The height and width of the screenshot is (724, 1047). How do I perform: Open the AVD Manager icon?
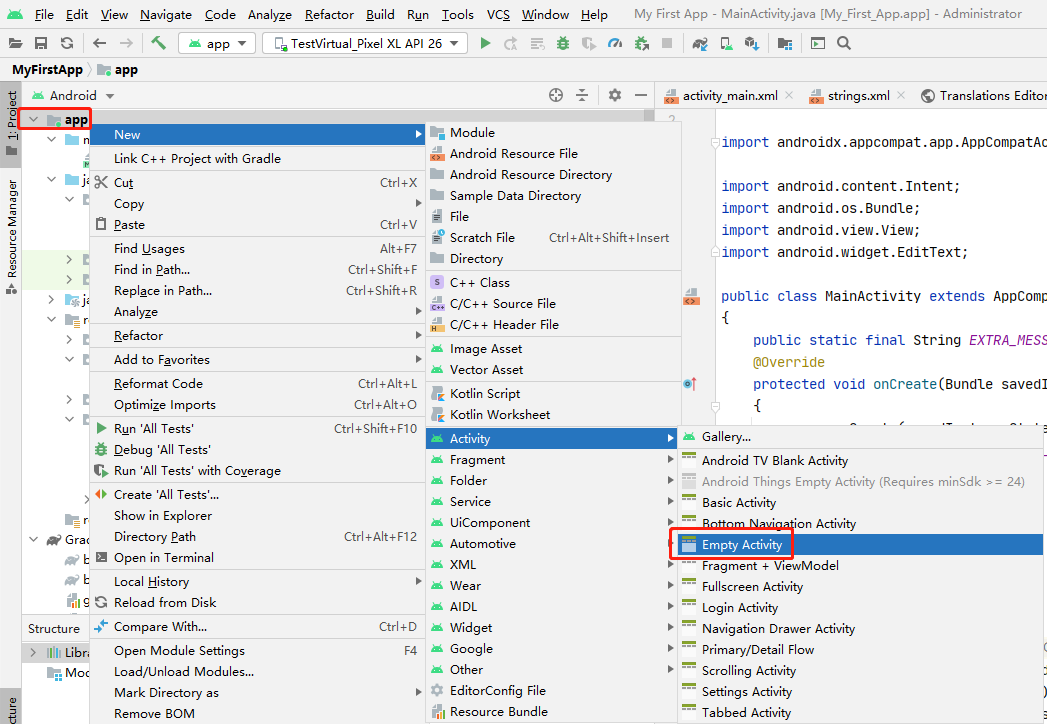tap(724, 43)
